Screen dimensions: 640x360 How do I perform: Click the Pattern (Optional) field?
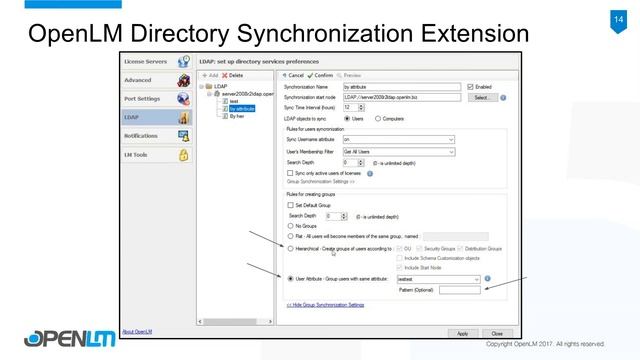coord(460,290)
